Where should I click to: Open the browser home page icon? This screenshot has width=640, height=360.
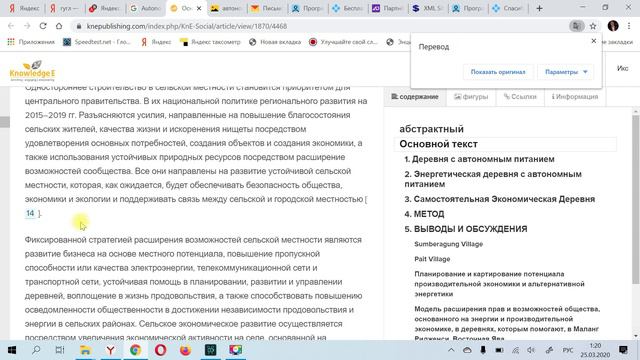[59, 26]
